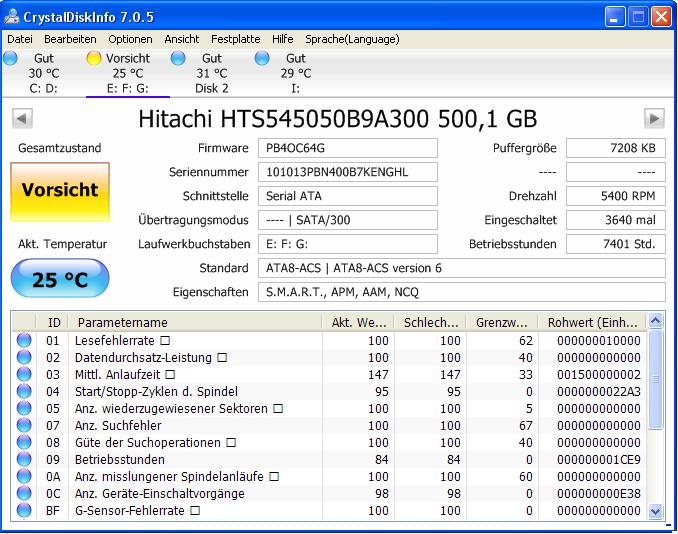Select raw value 000000000E38
678x534 pixels.
[598, 494]
